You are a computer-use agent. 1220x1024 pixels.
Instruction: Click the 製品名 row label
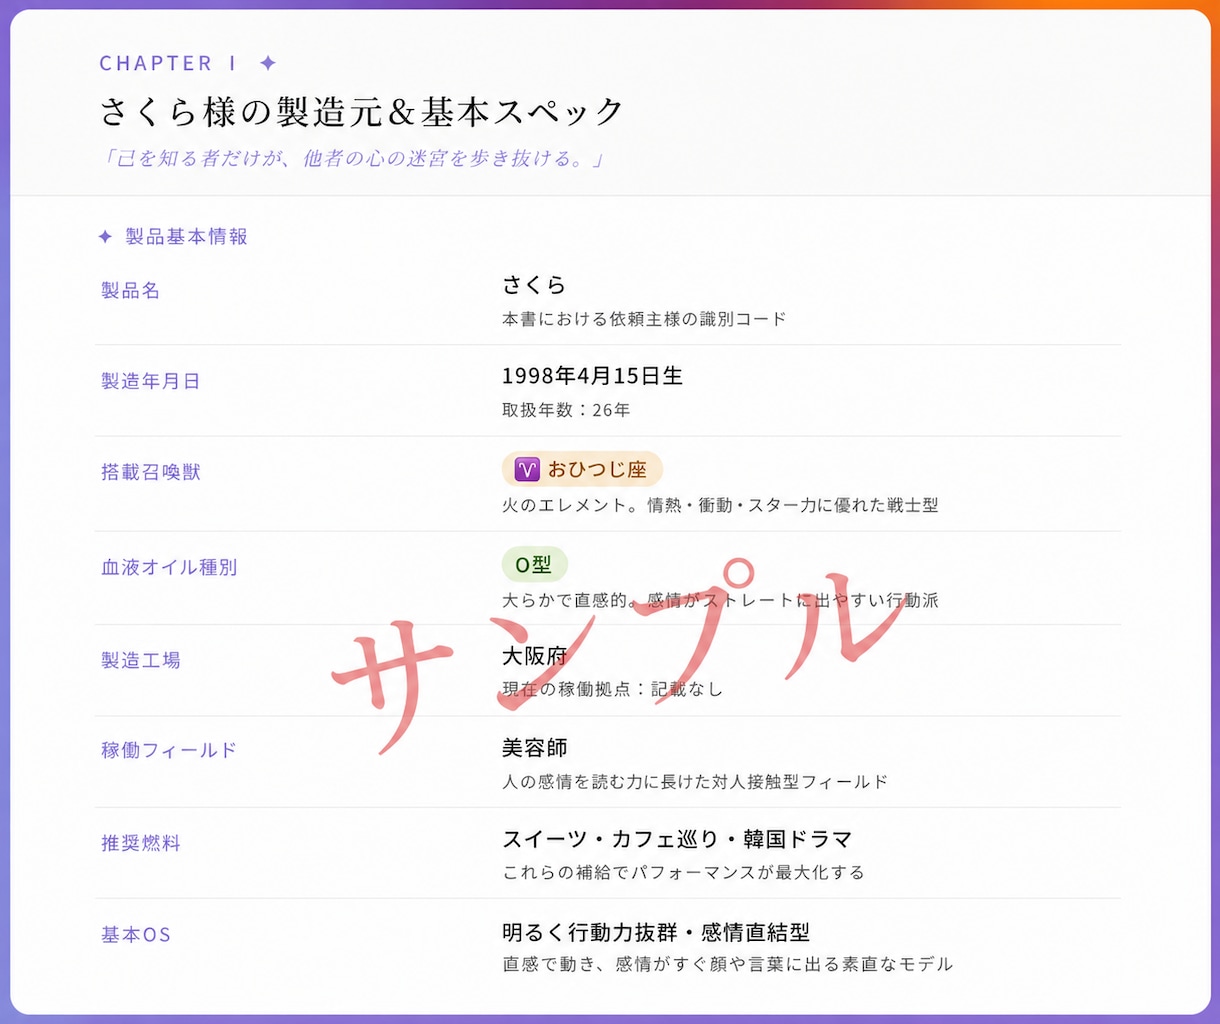click(130, 290)
